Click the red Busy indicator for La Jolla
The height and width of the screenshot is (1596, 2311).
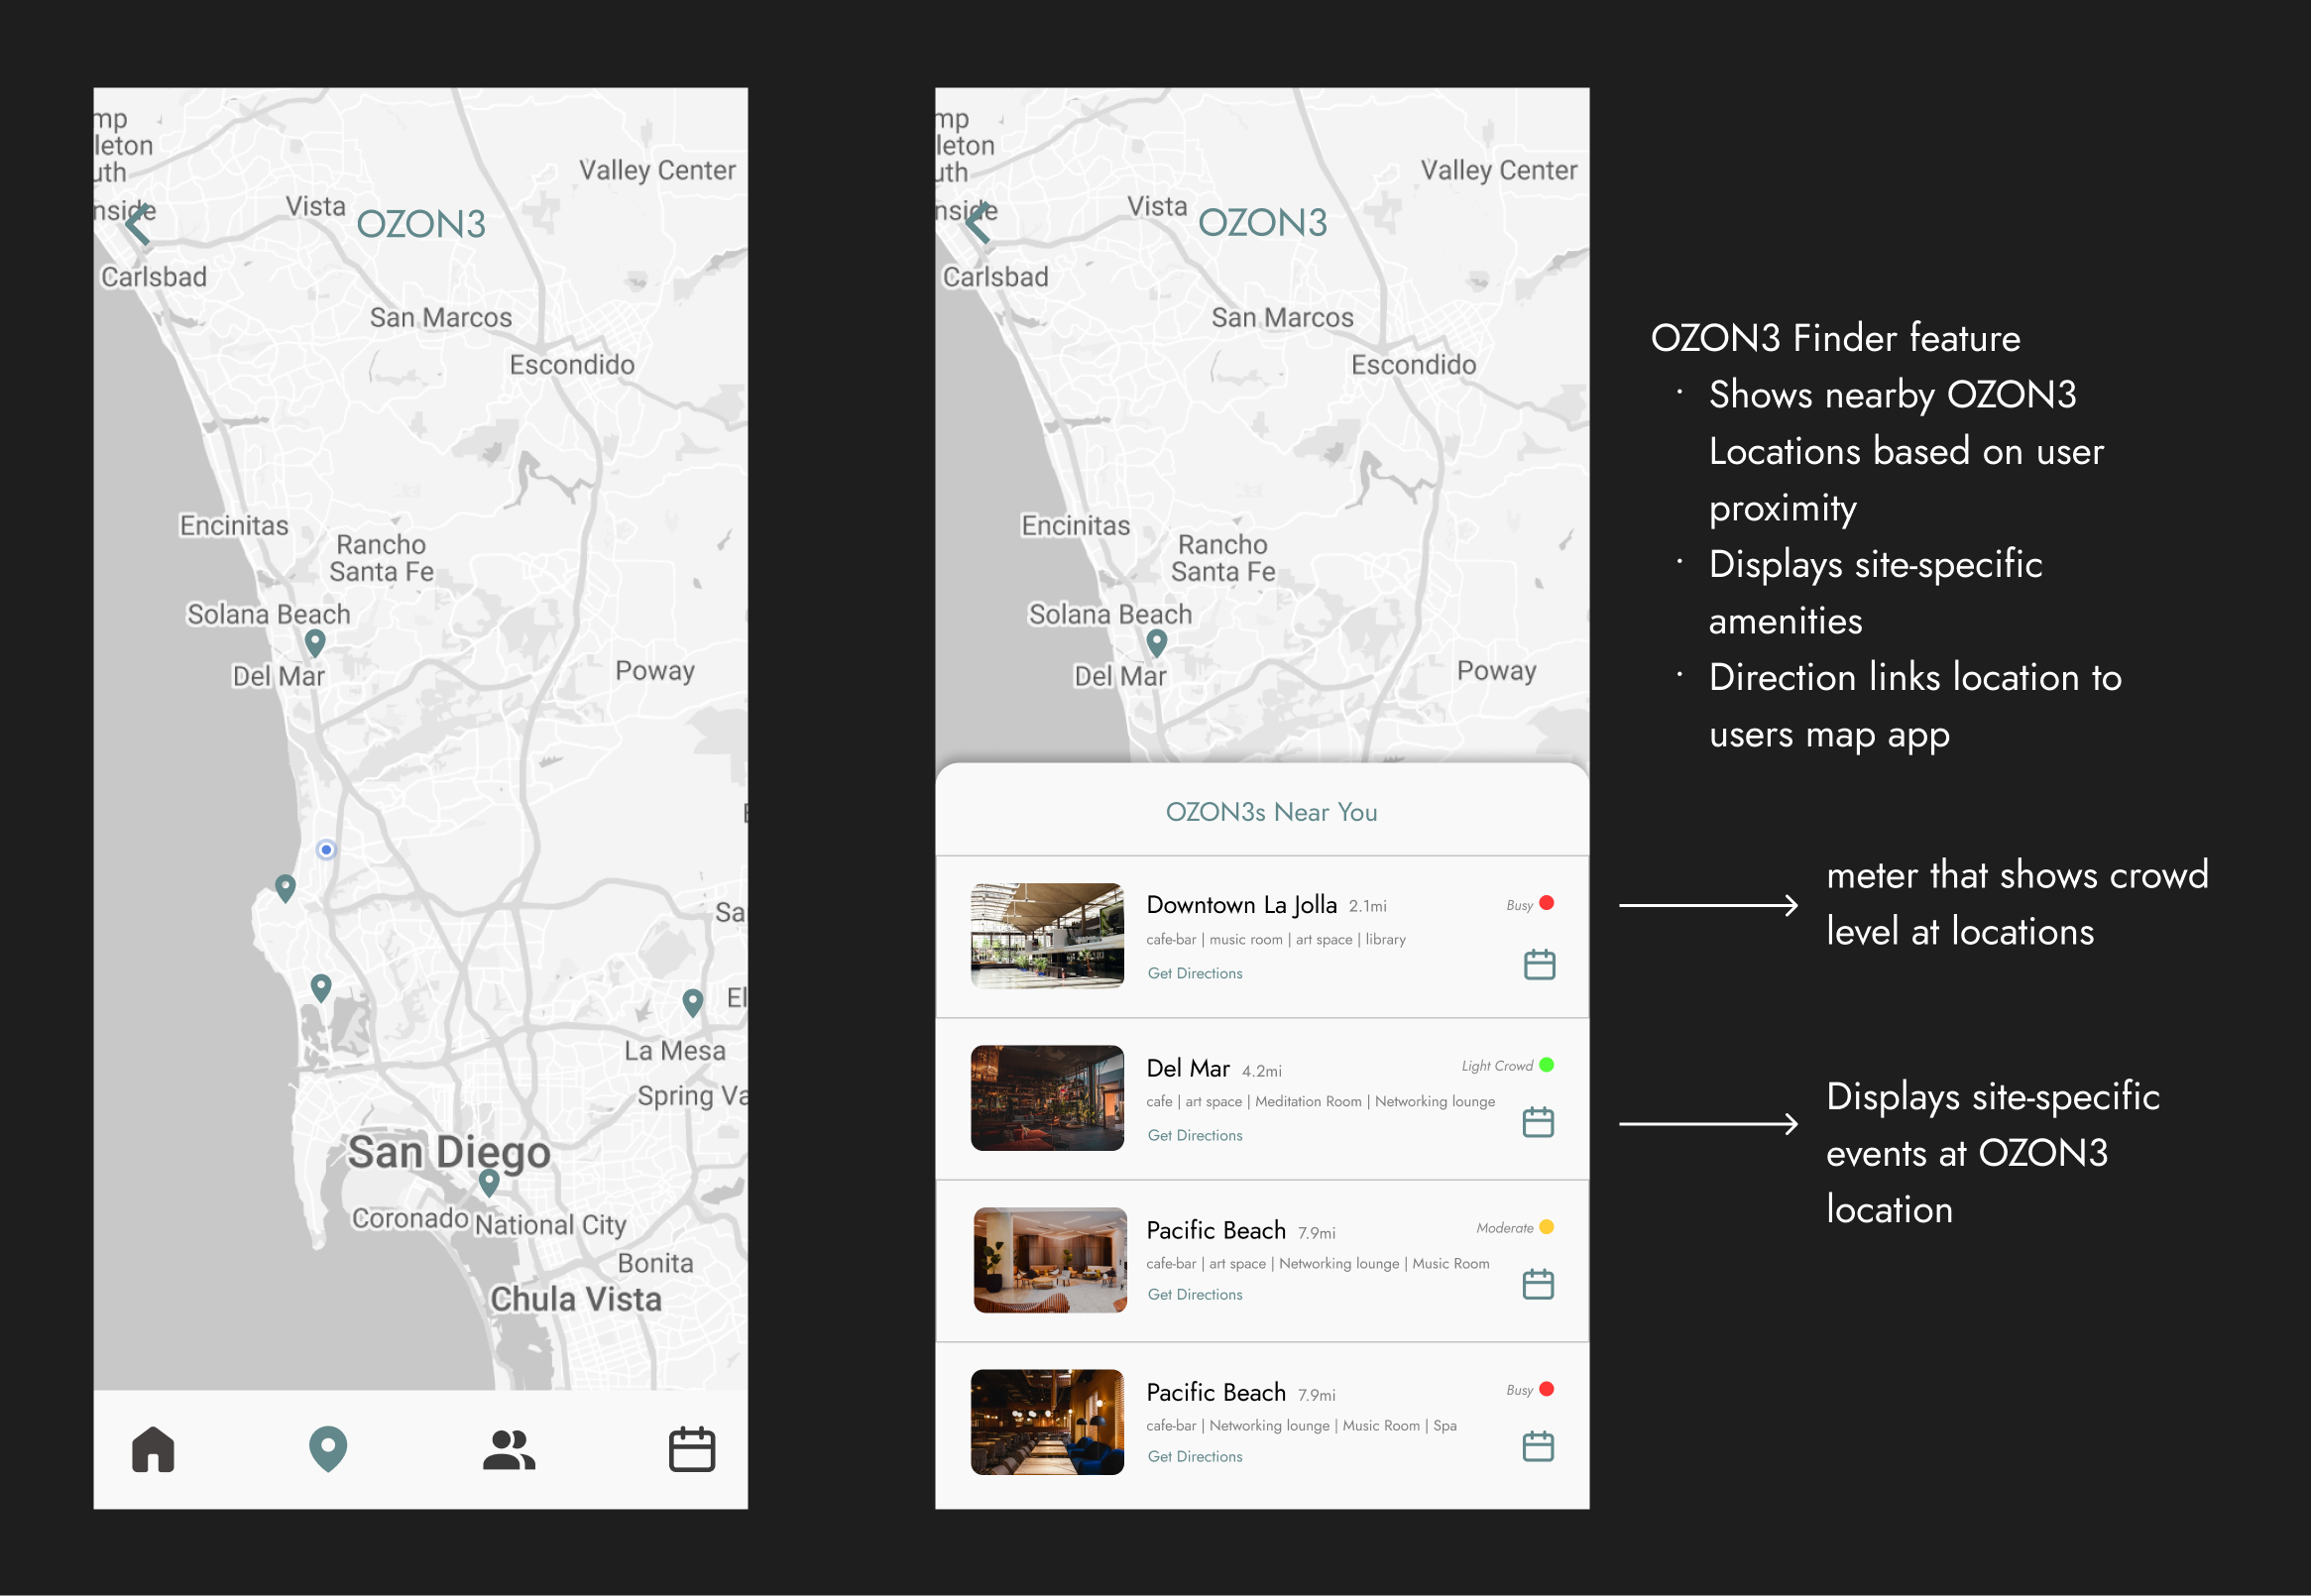point(1546,903)
